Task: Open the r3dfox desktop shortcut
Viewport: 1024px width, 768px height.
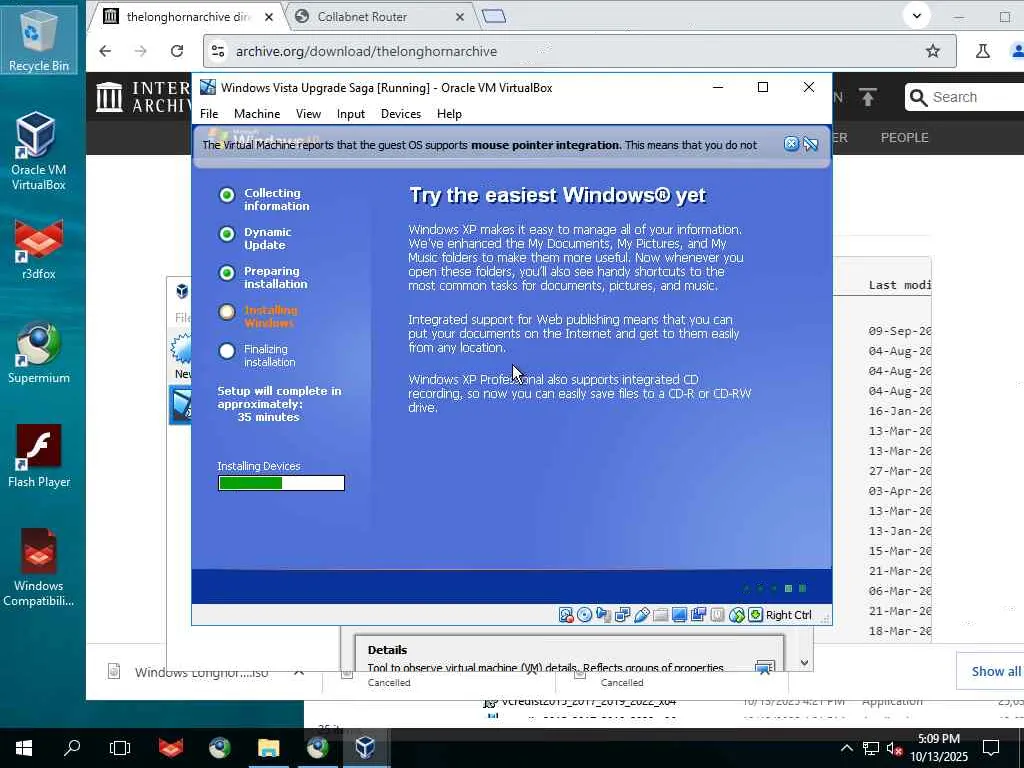Action: (x=39, y=249)
